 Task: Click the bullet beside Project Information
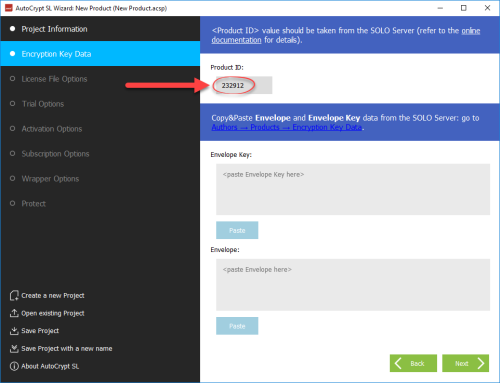coord(12,29)
